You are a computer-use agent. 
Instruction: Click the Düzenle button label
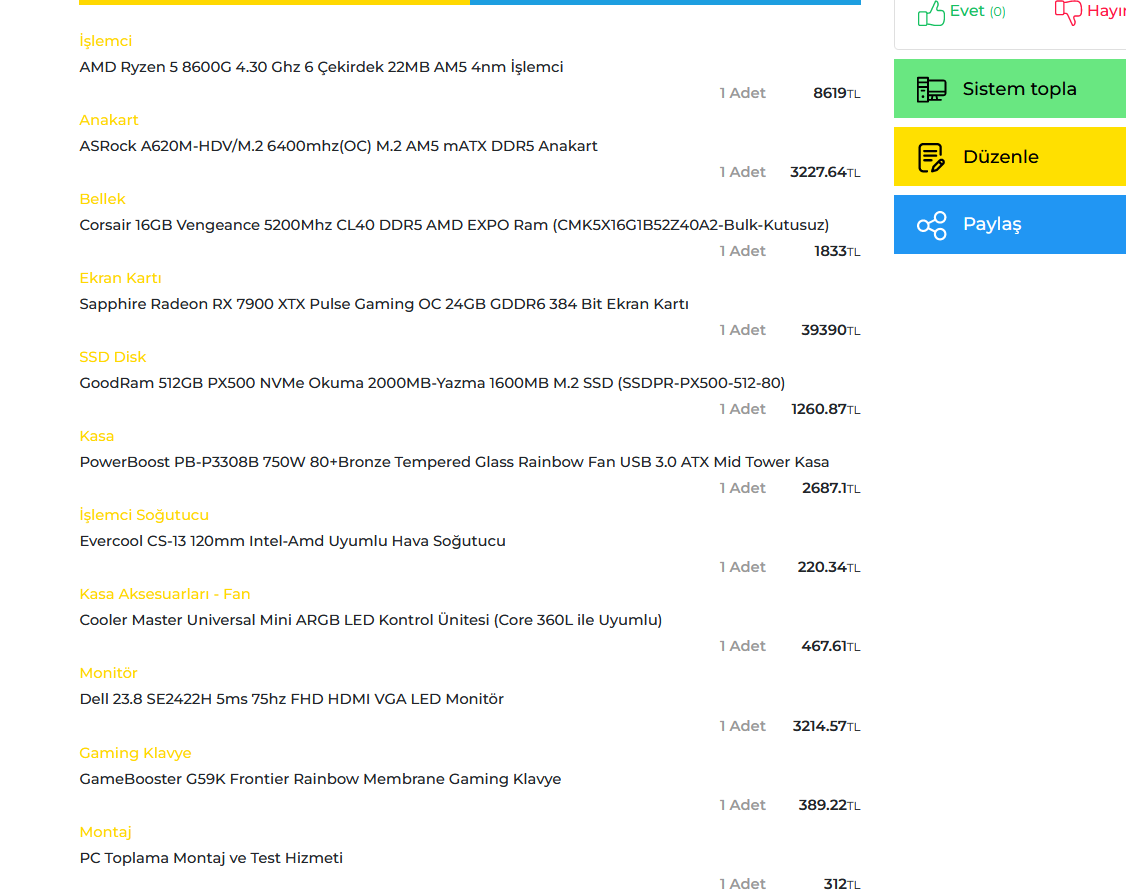1000,157
